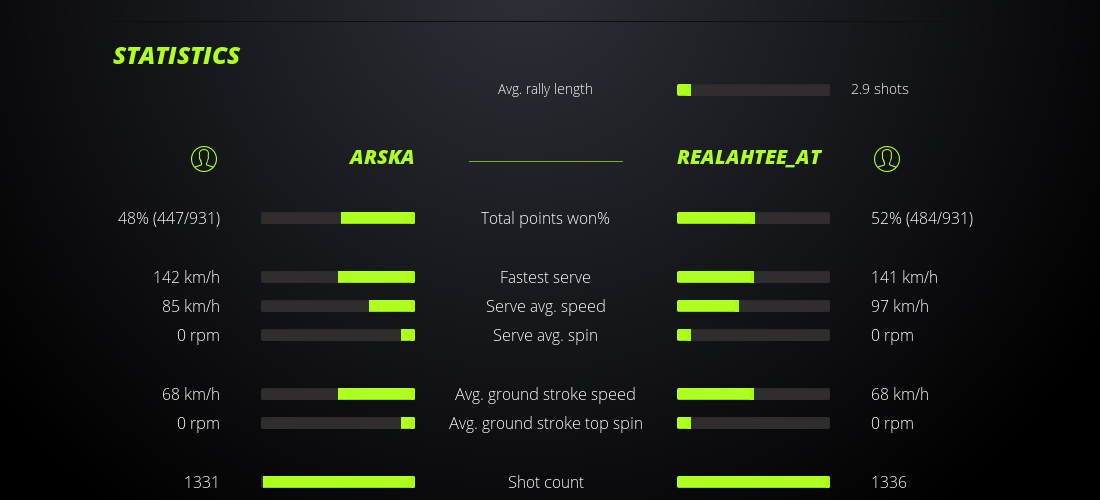The width and height of the screenshot is (1100, 500).
Task: Click ARSKA's Total points won bar
Action: pos(338,218)
